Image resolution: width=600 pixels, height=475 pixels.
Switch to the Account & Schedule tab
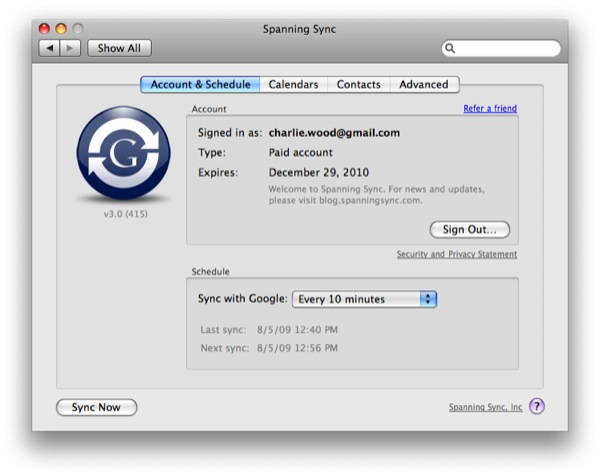point(201,84)
